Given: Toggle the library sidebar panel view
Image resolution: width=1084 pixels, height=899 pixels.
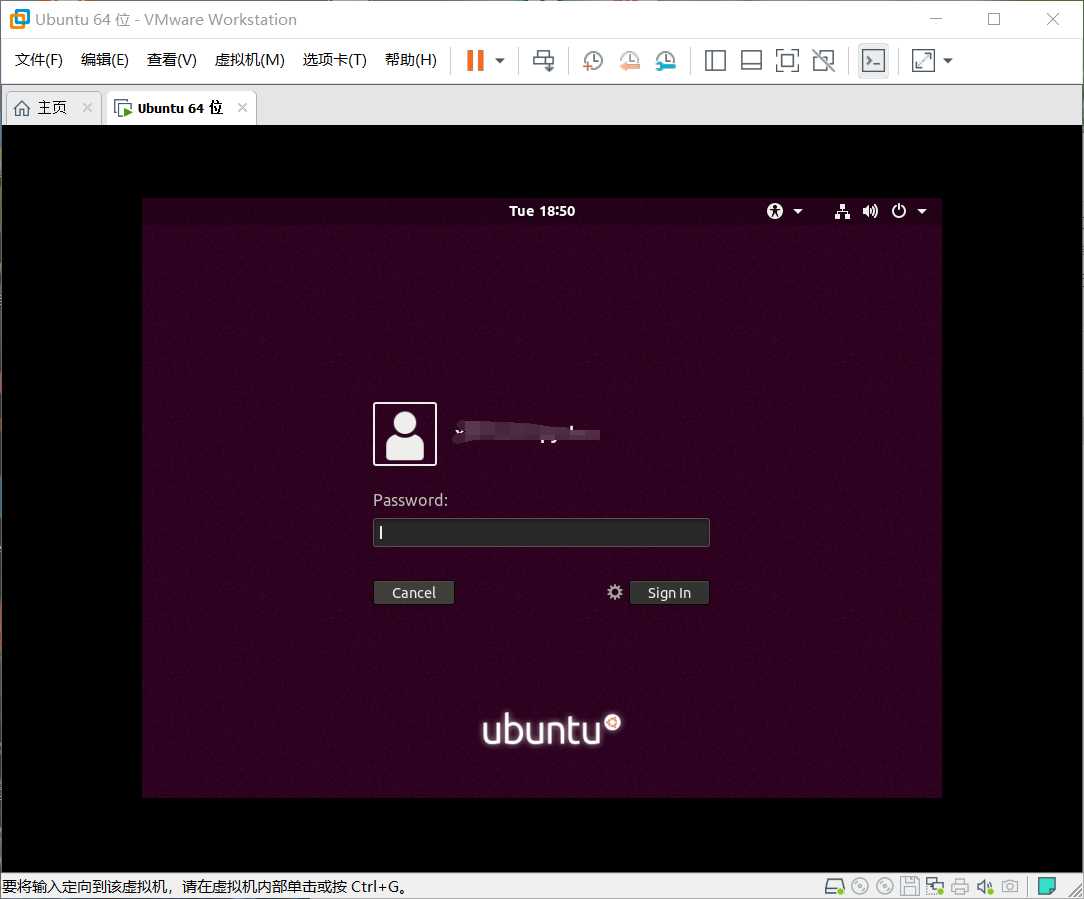Looking at the screenshot, I should point(715,60).
